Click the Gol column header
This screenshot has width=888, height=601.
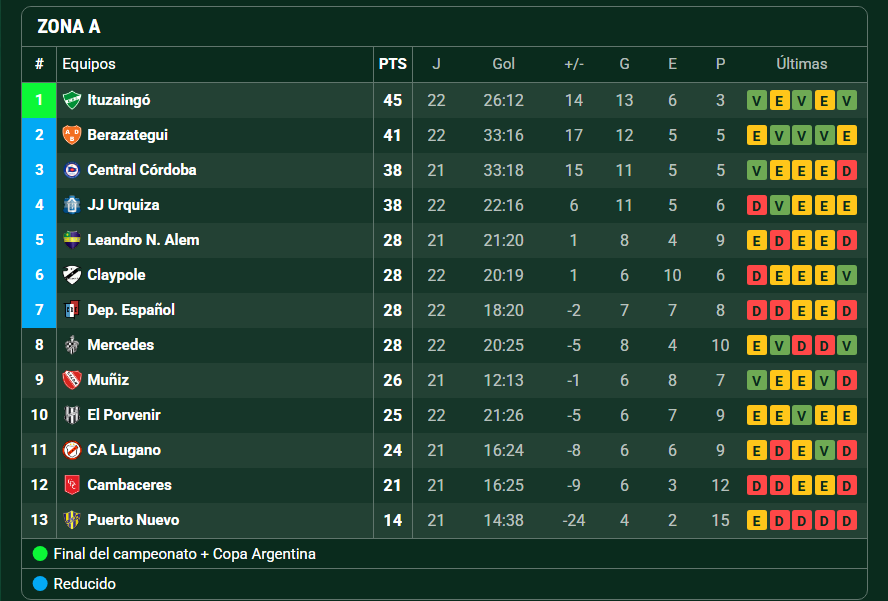coord(503,64)
